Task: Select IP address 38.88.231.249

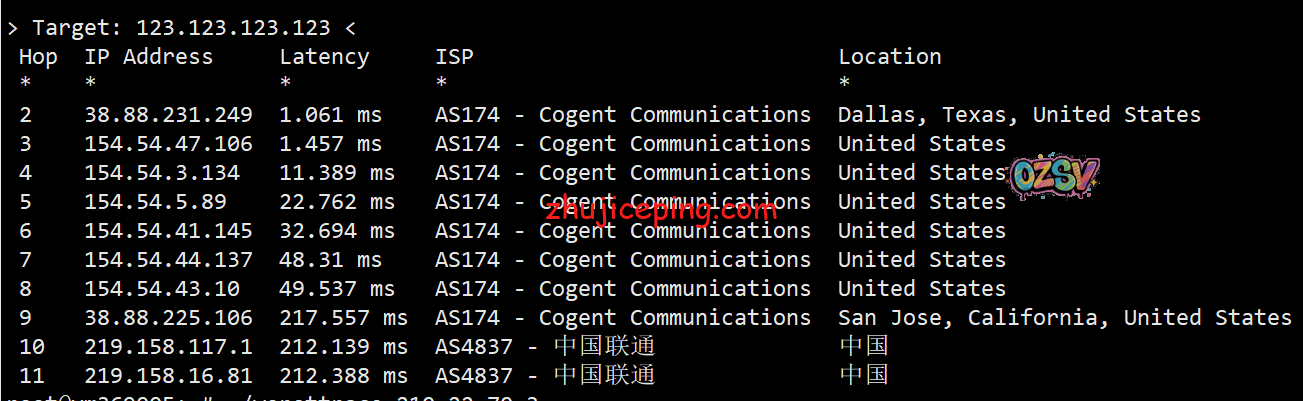Action: (168, 115)
